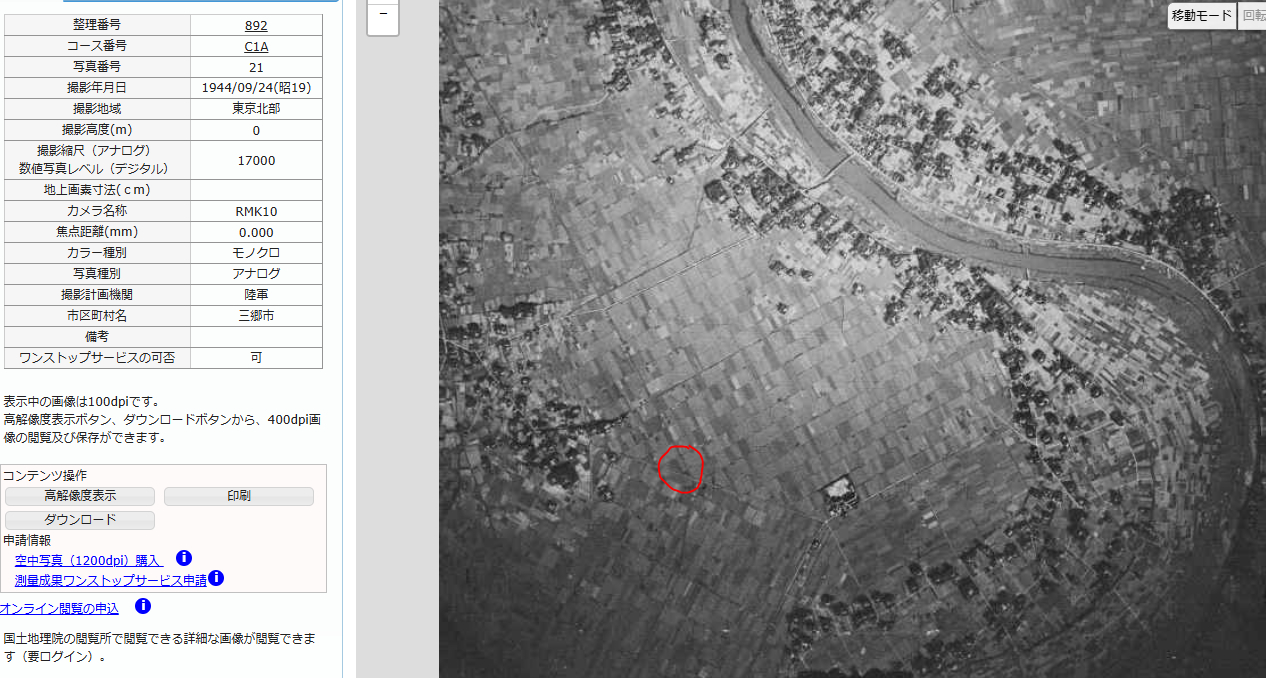
Task: Switch to 移動モード
Action: (x=1202, y=16)
